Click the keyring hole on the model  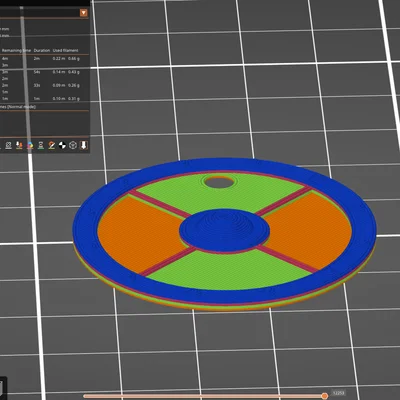tap(219, 182)
